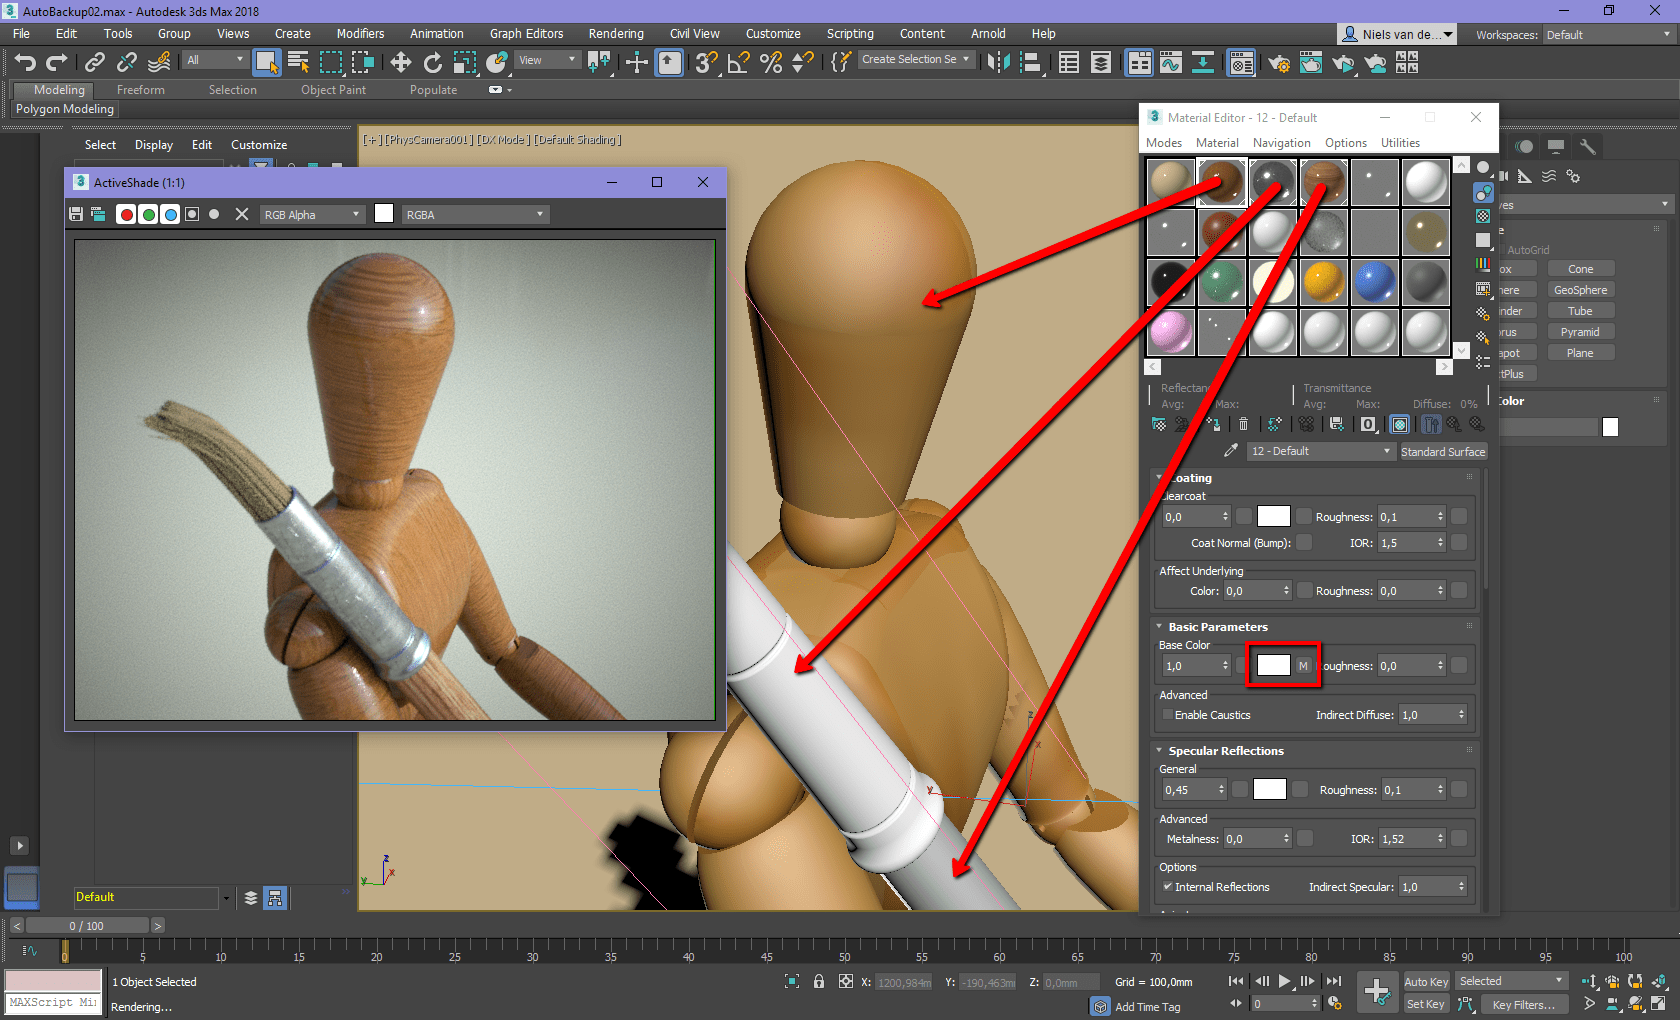The width and height of the screenshot is (1680, 1020).
Task: Switch to the Freeform ribbon tab
Action: [x=140, y=90]
